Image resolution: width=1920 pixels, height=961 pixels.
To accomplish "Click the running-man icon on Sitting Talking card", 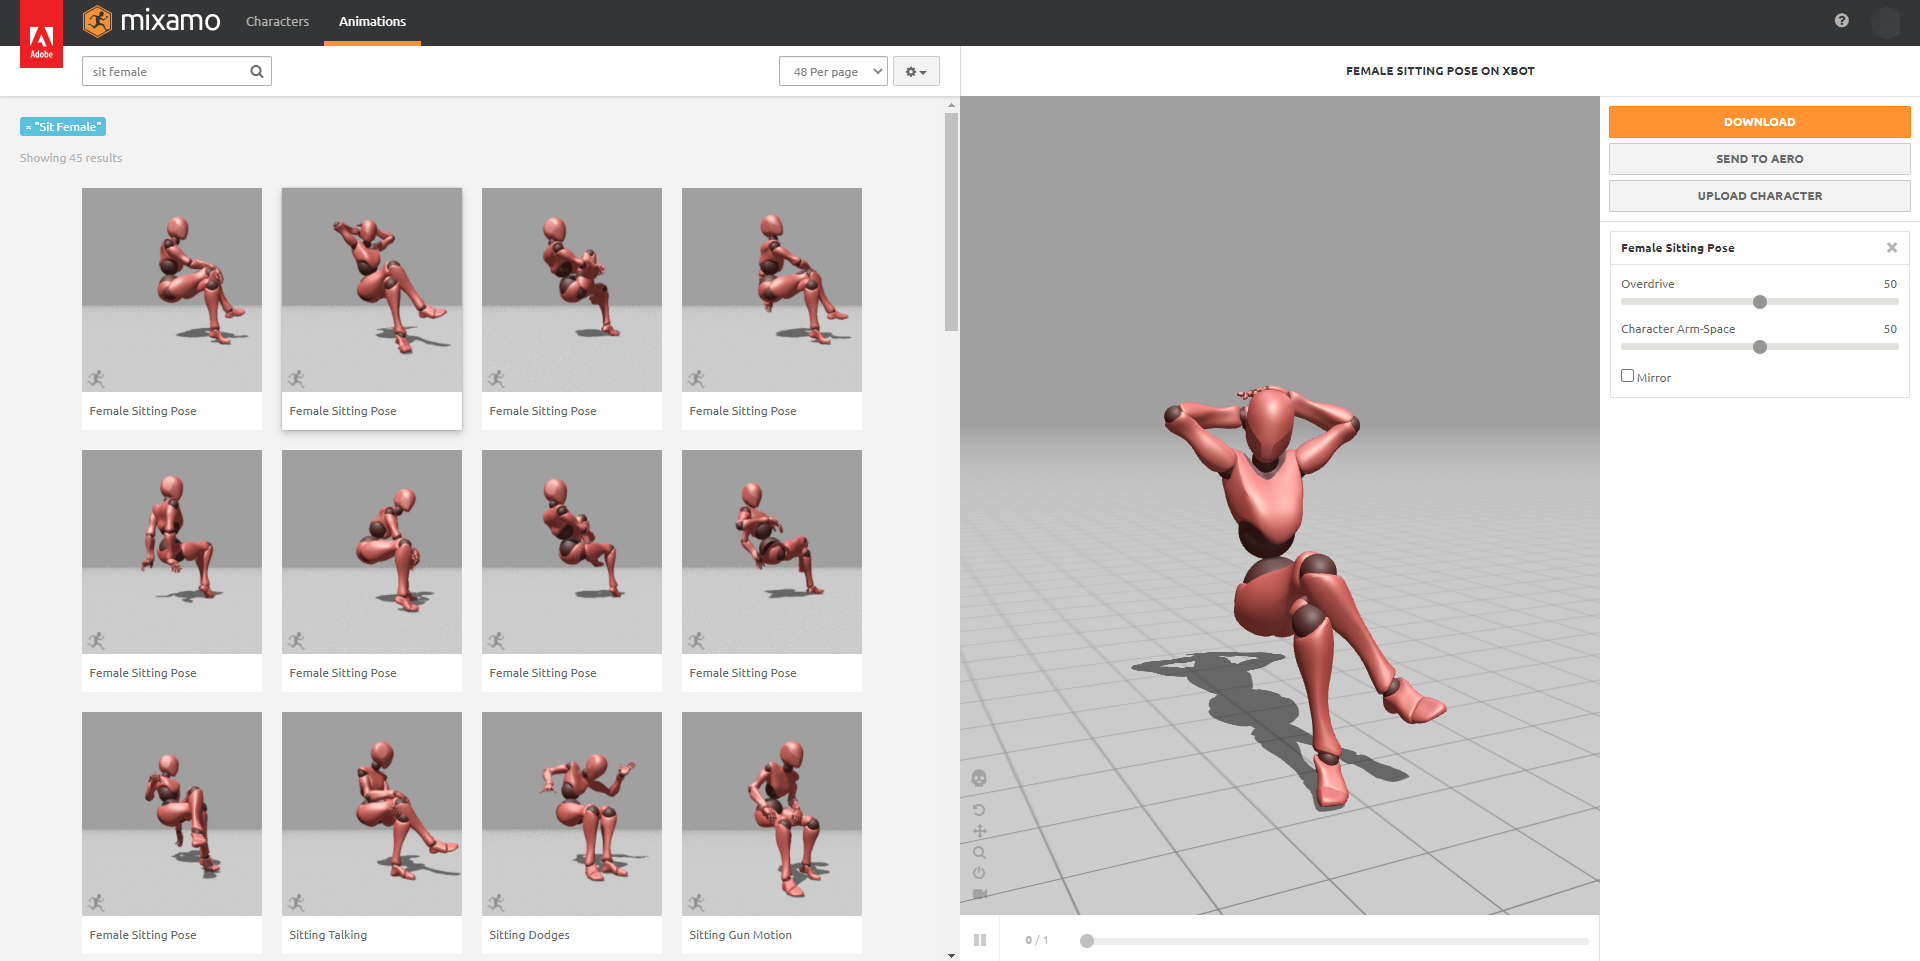I will pyautogui.click(x=296, y=903).
